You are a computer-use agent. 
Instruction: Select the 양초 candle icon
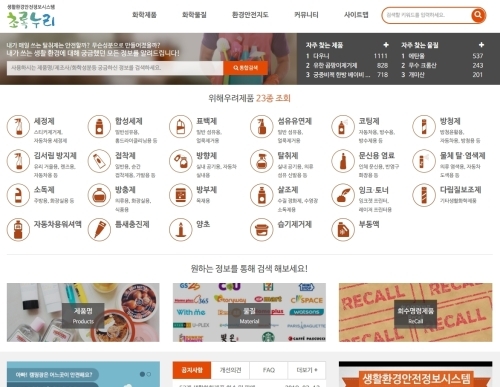pyautogui.click(x=181, y=230)
